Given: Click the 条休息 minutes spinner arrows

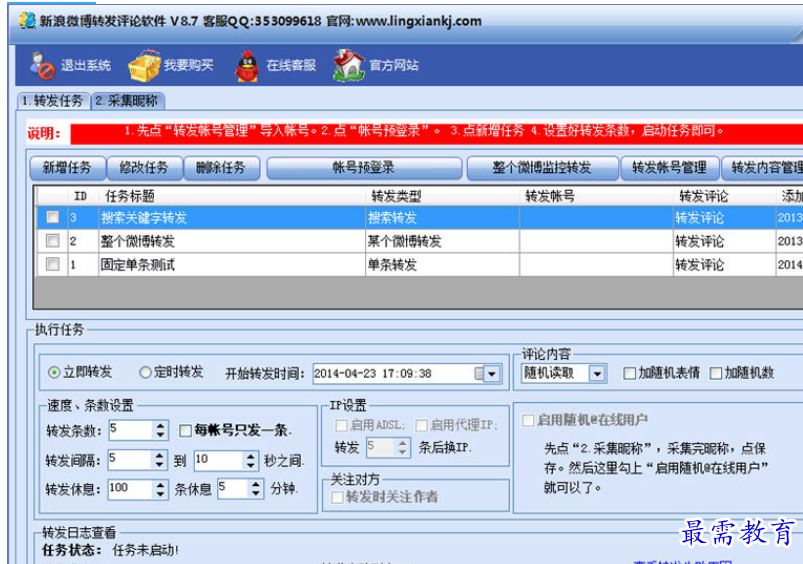Looking at the screenshot, I should (256, 489).
